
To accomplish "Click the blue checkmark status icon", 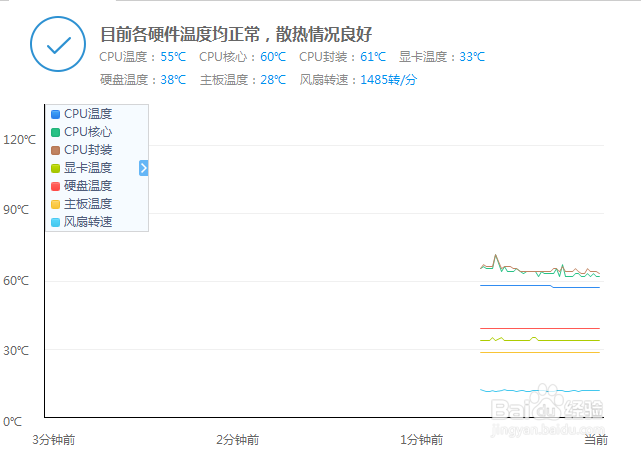I will (58, 44).
